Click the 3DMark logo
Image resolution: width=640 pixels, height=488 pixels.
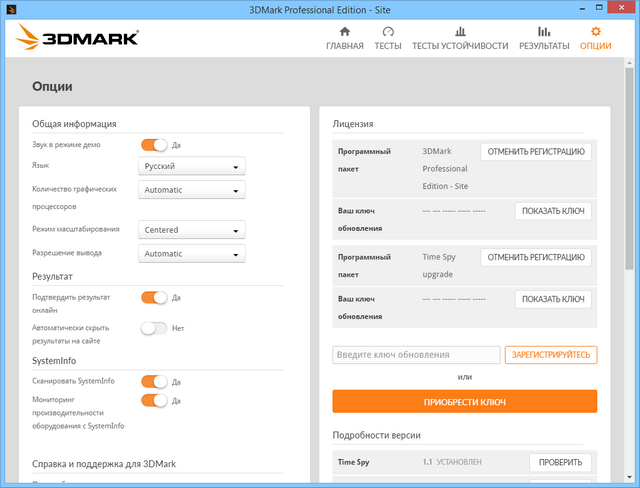coord(77,39)
